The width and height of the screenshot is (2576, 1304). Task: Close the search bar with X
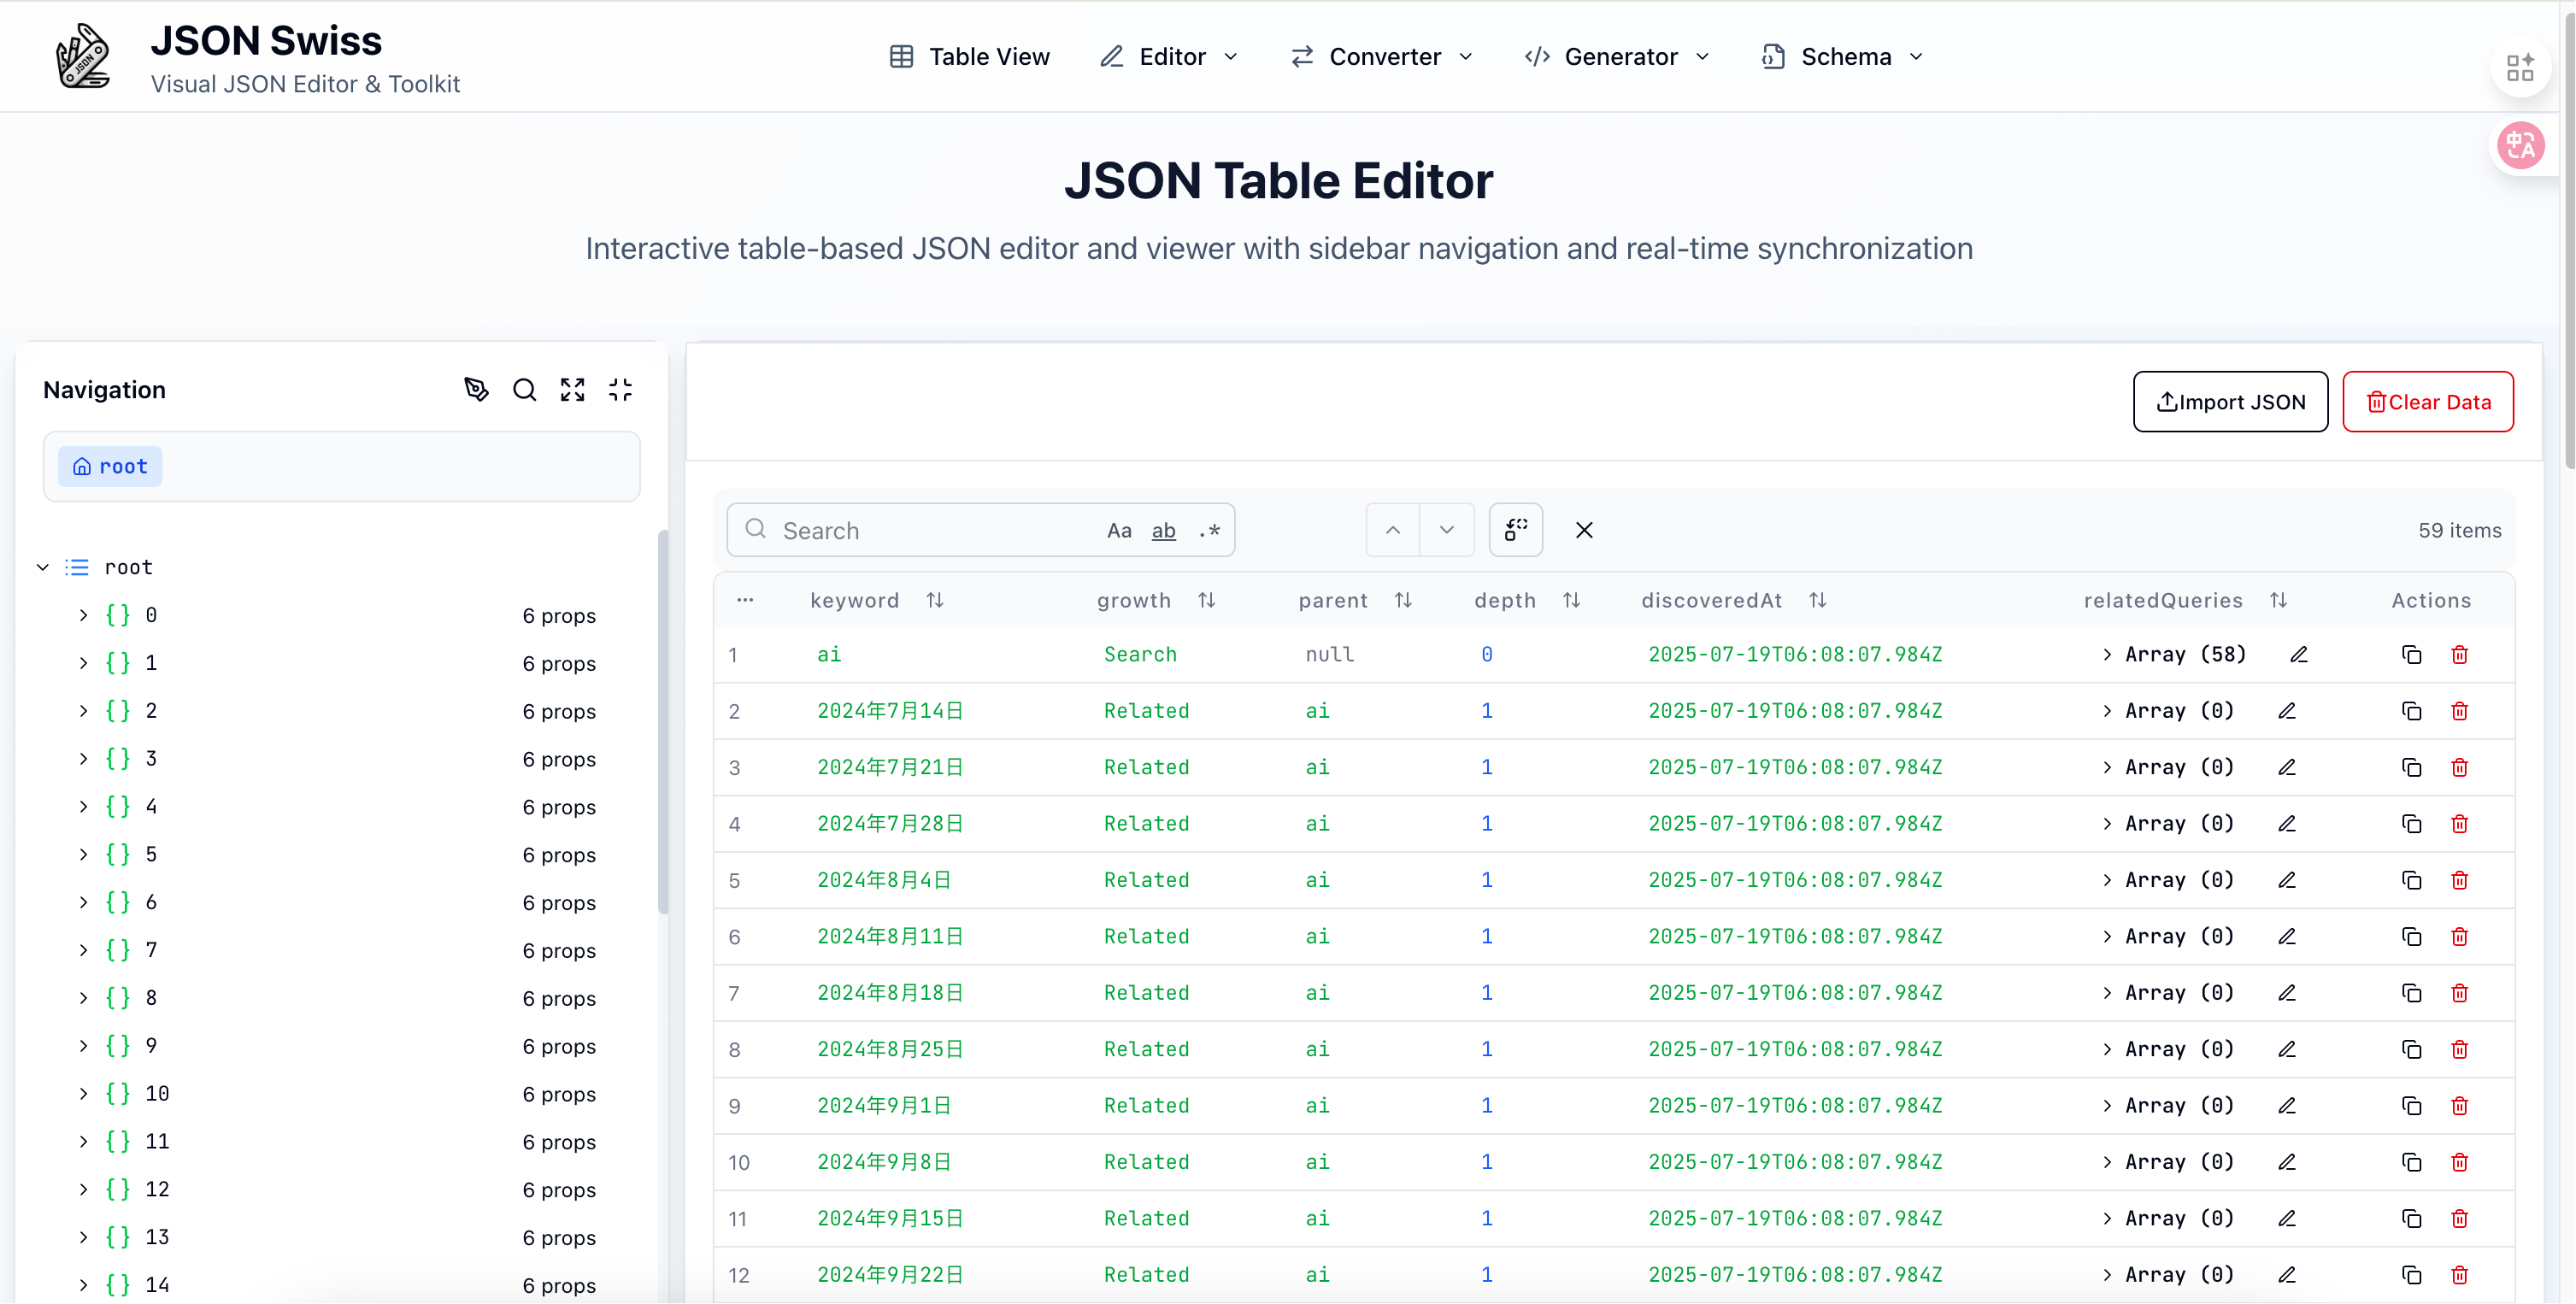[1584, 531]
